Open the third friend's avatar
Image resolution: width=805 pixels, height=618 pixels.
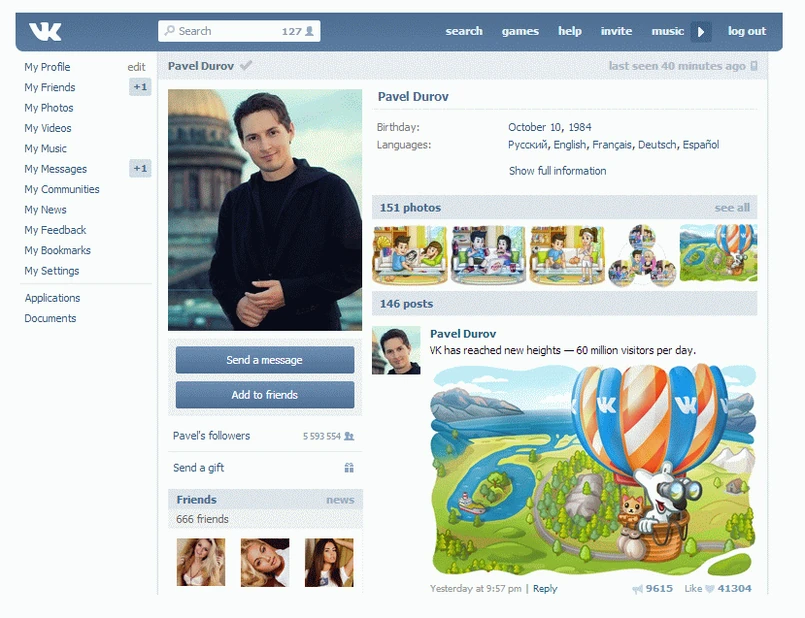(329, 562)
